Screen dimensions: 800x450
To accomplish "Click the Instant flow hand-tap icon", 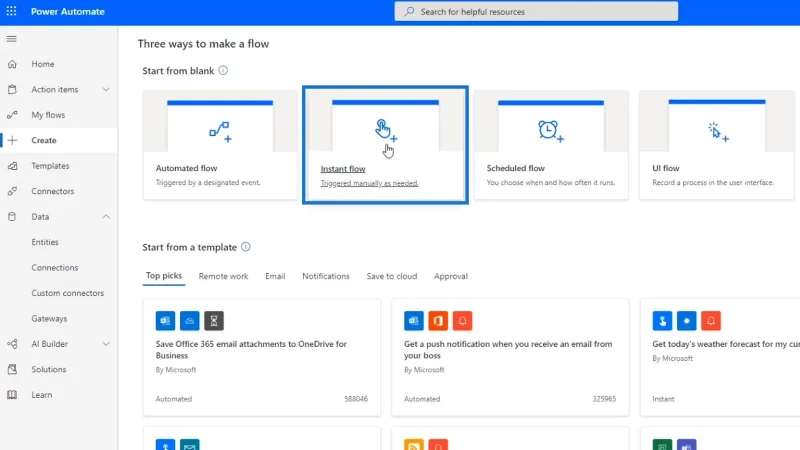I will tap(386, 130).
